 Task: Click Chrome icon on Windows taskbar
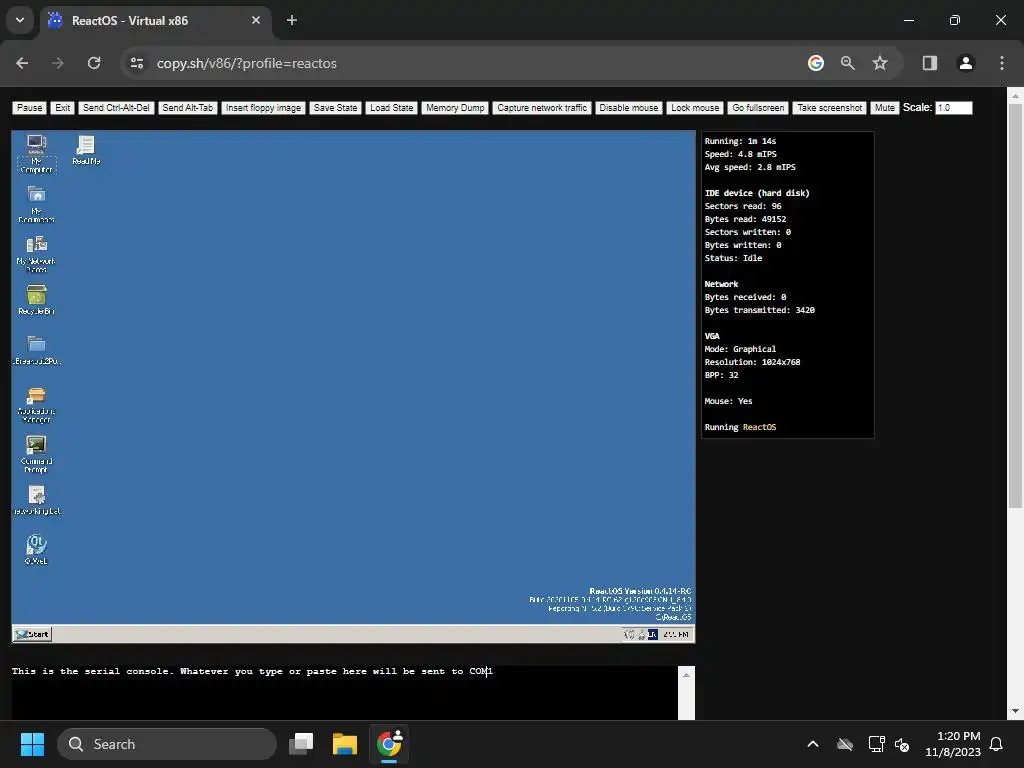tap(389, 744)
